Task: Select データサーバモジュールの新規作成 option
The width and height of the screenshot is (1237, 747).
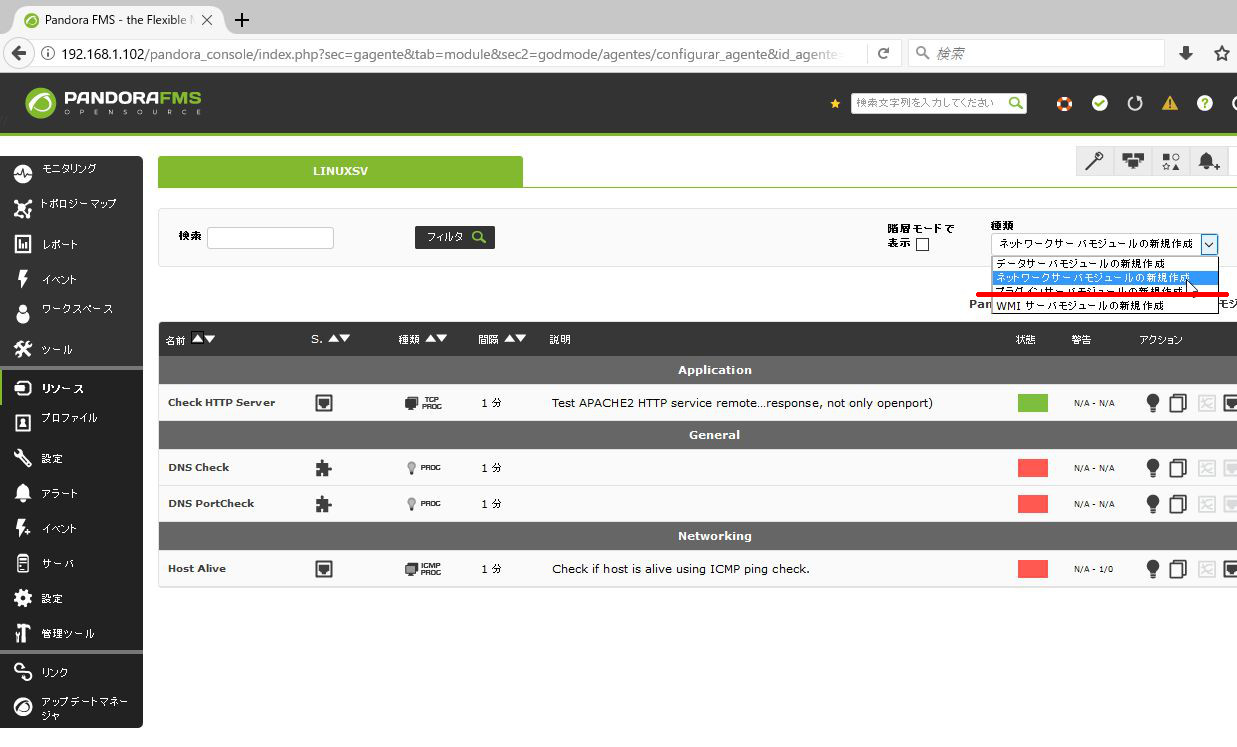Action: click(x=1105, y=264)
